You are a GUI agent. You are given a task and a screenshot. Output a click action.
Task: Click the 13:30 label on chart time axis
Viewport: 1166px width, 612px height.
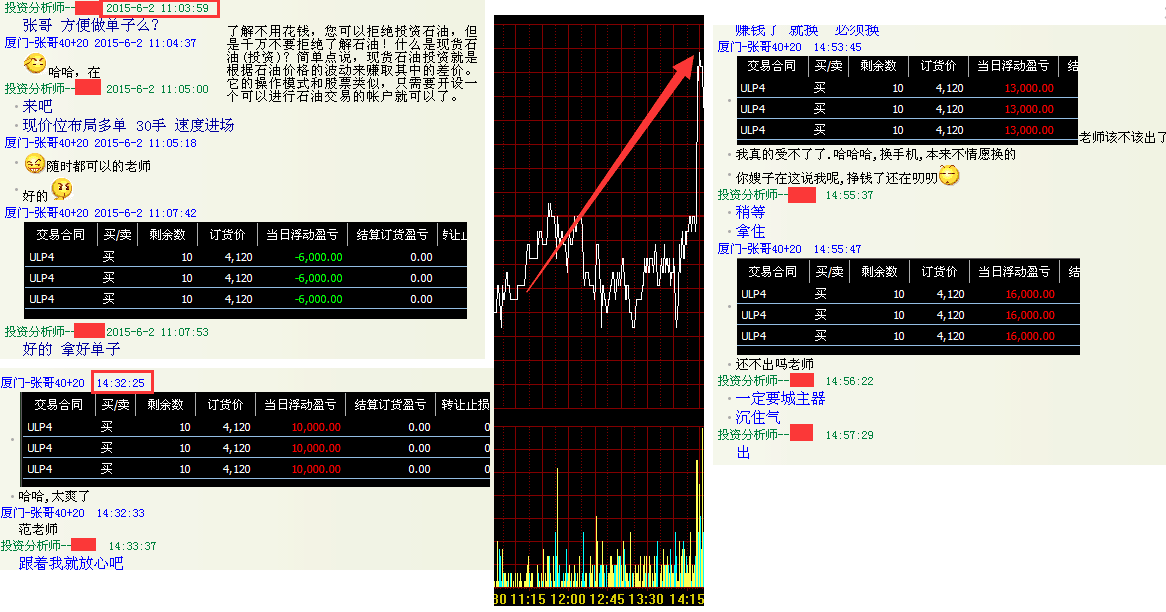pyautogui.click(x=646, y=599)
